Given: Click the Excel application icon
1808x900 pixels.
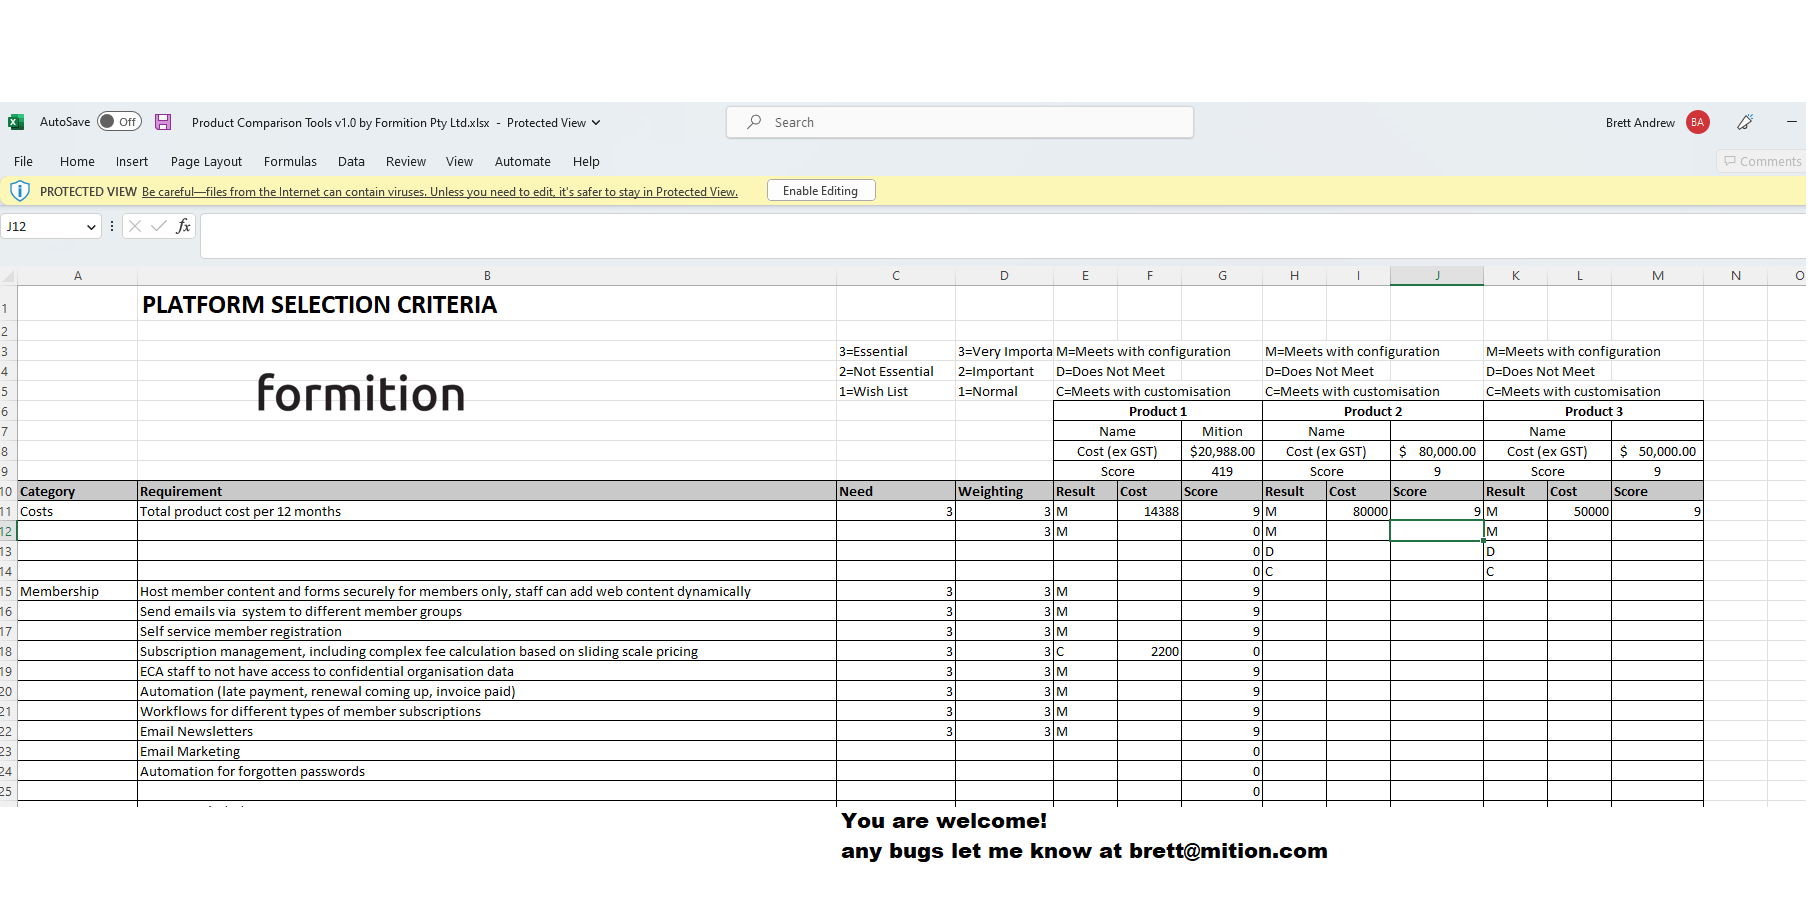Looking at the screenshot, I should pyautogui.click(x=16, y=122).
